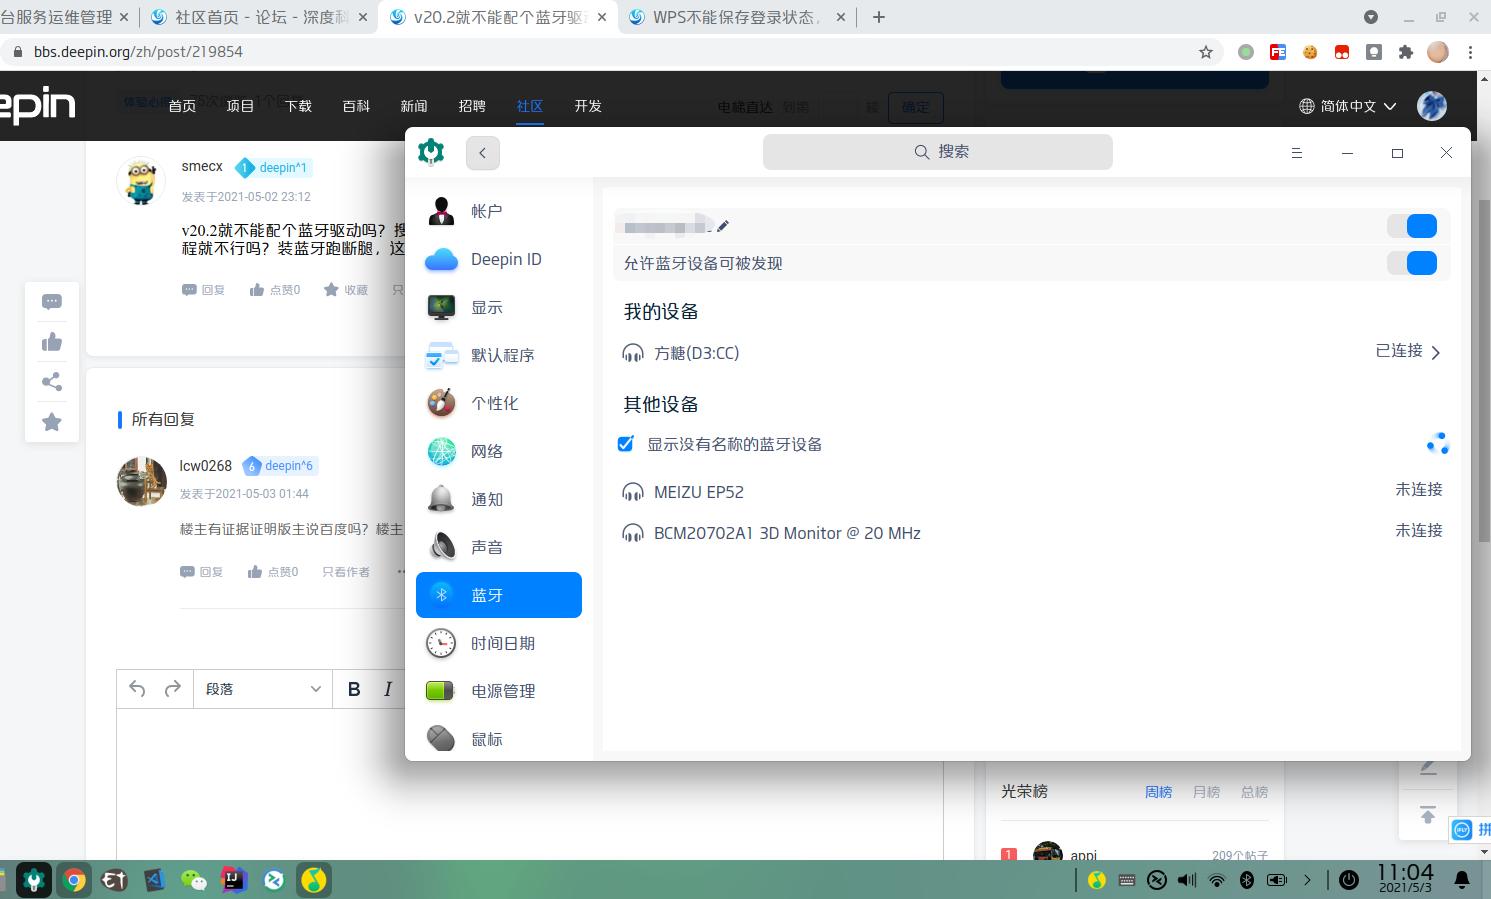
Task: Undo in the reply editor toolbar
Action: coord(137,689)
